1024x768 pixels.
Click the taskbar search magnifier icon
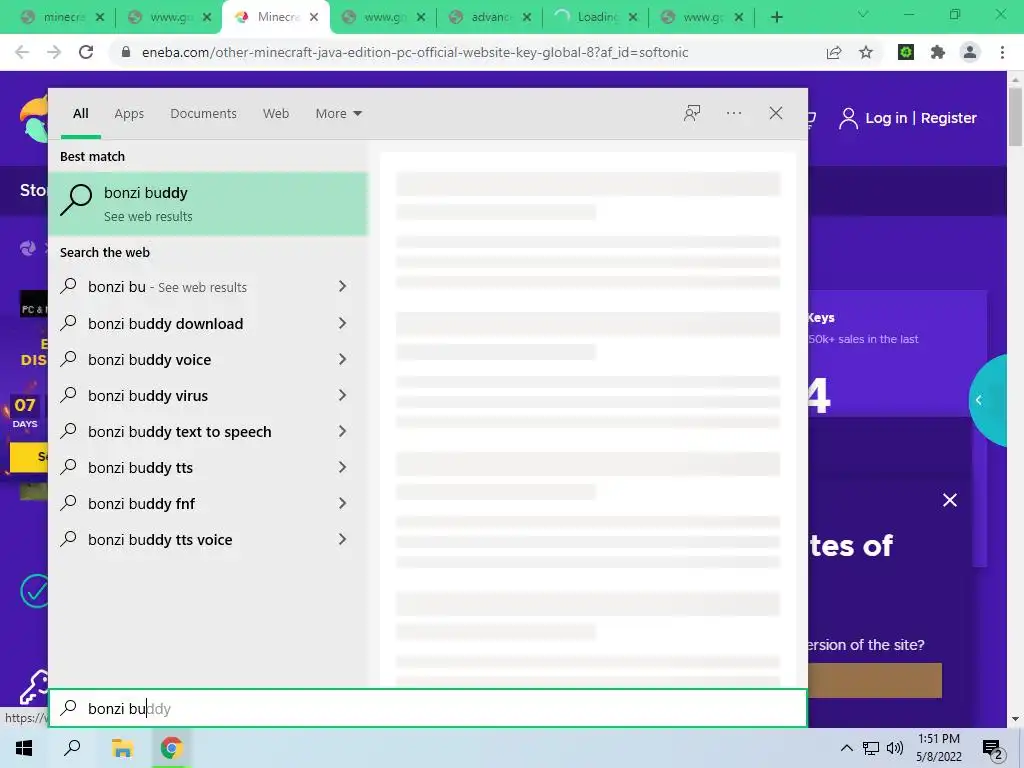point(72,748)
